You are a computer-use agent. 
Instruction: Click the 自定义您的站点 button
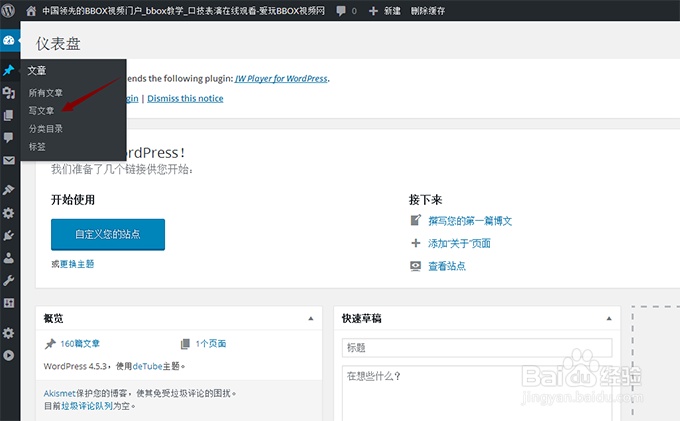[x=108, y=234]
